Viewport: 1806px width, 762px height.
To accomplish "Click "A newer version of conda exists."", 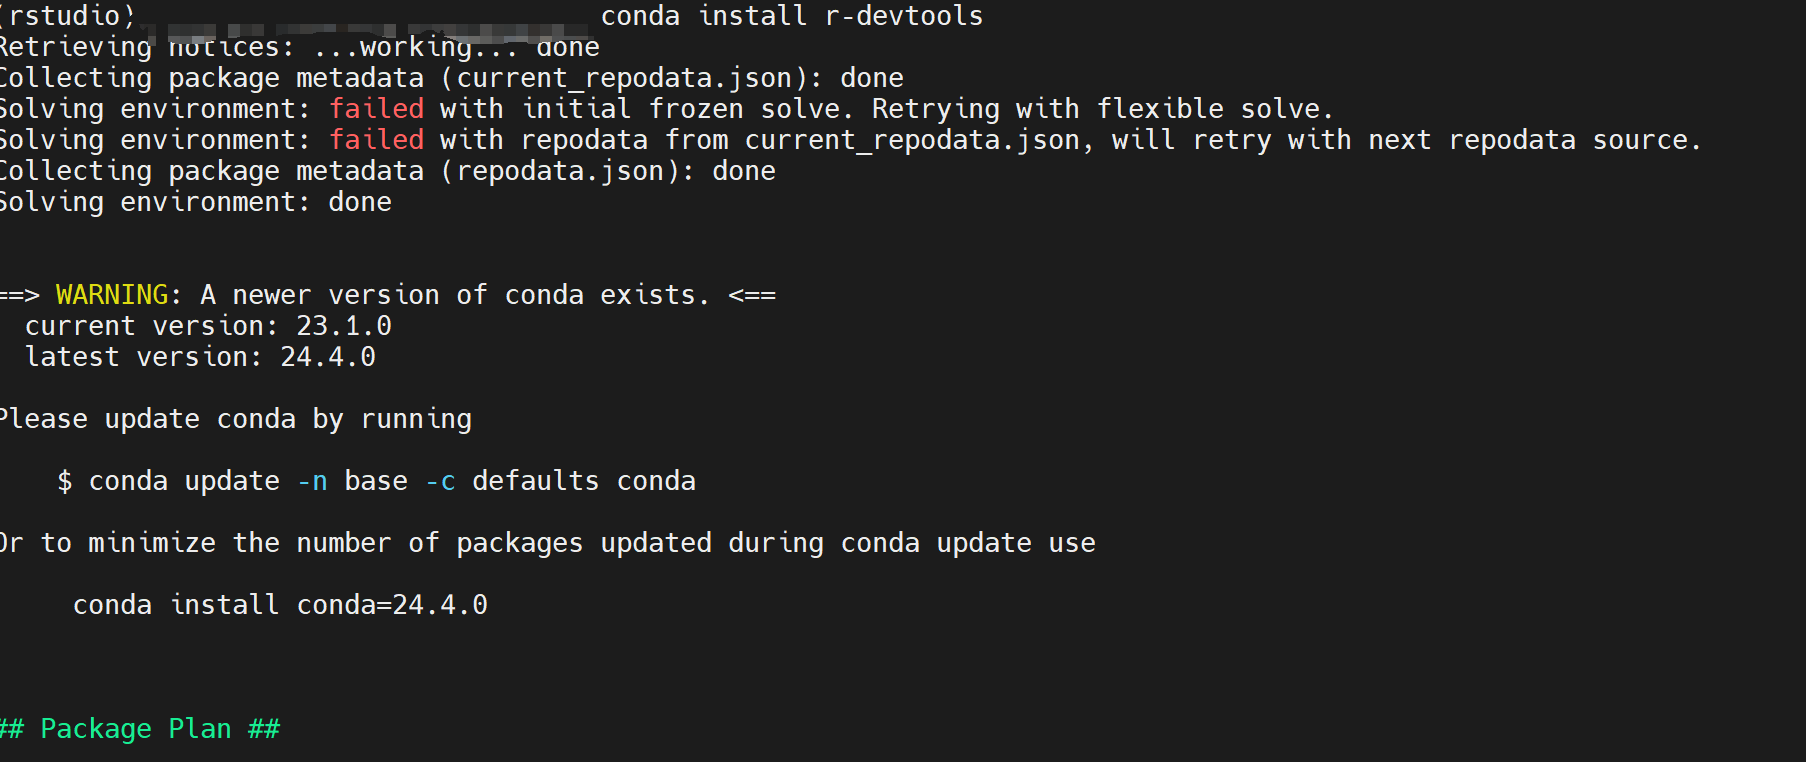I will click(455, 295).
